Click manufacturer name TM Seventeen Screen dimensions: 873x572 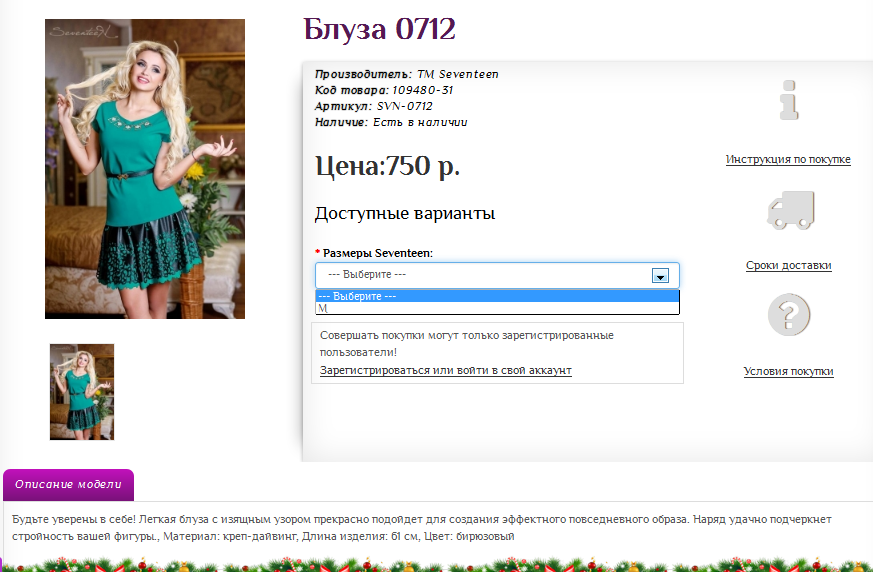click(x=458, y=74)
